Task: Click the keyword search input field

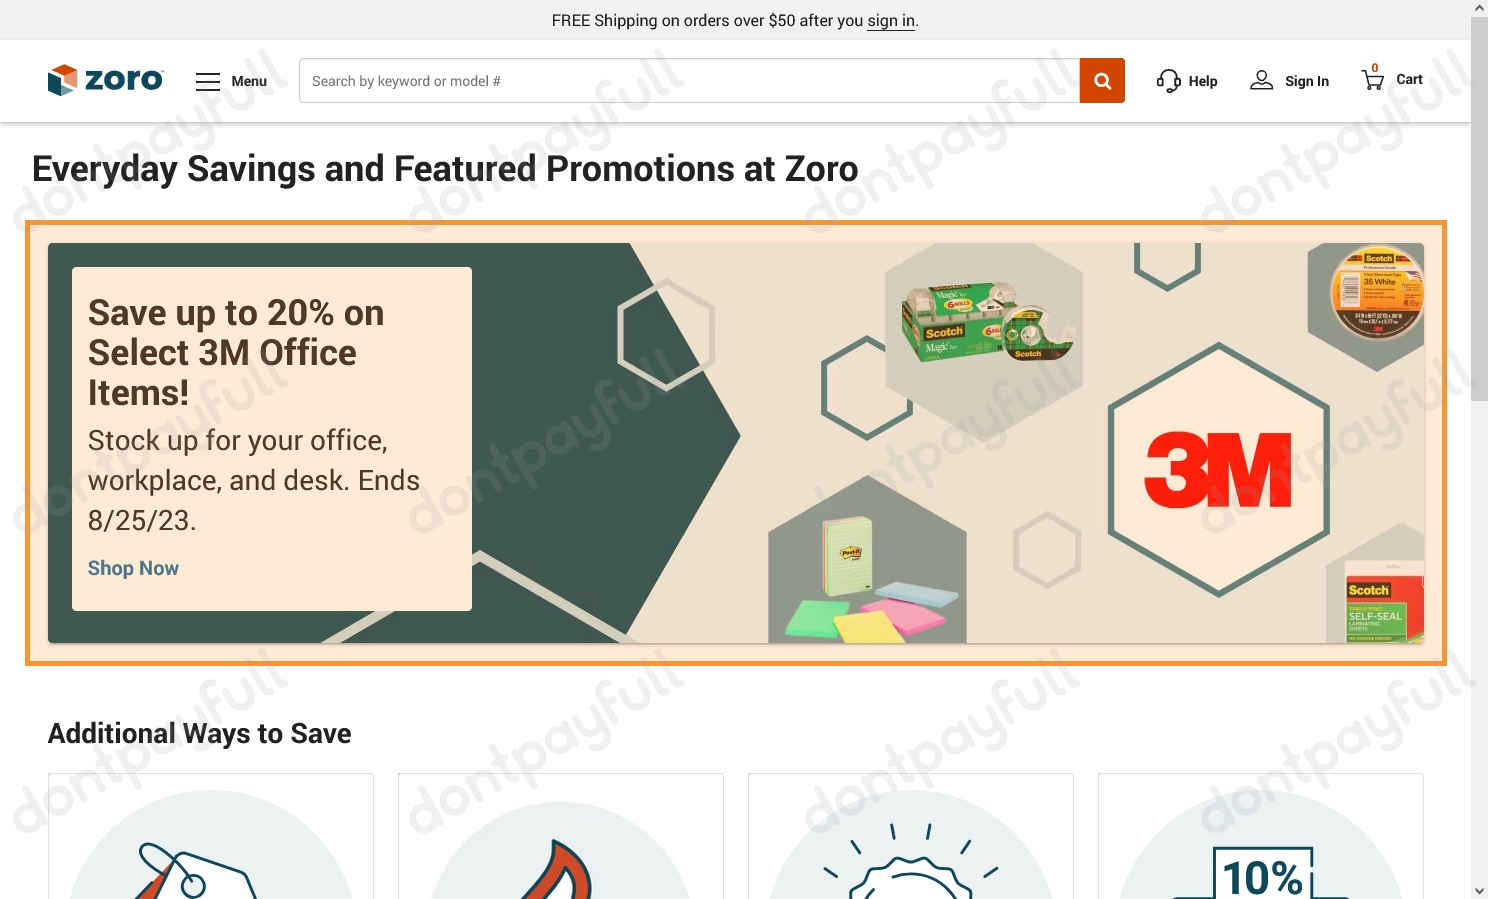Action: point(690,80)
